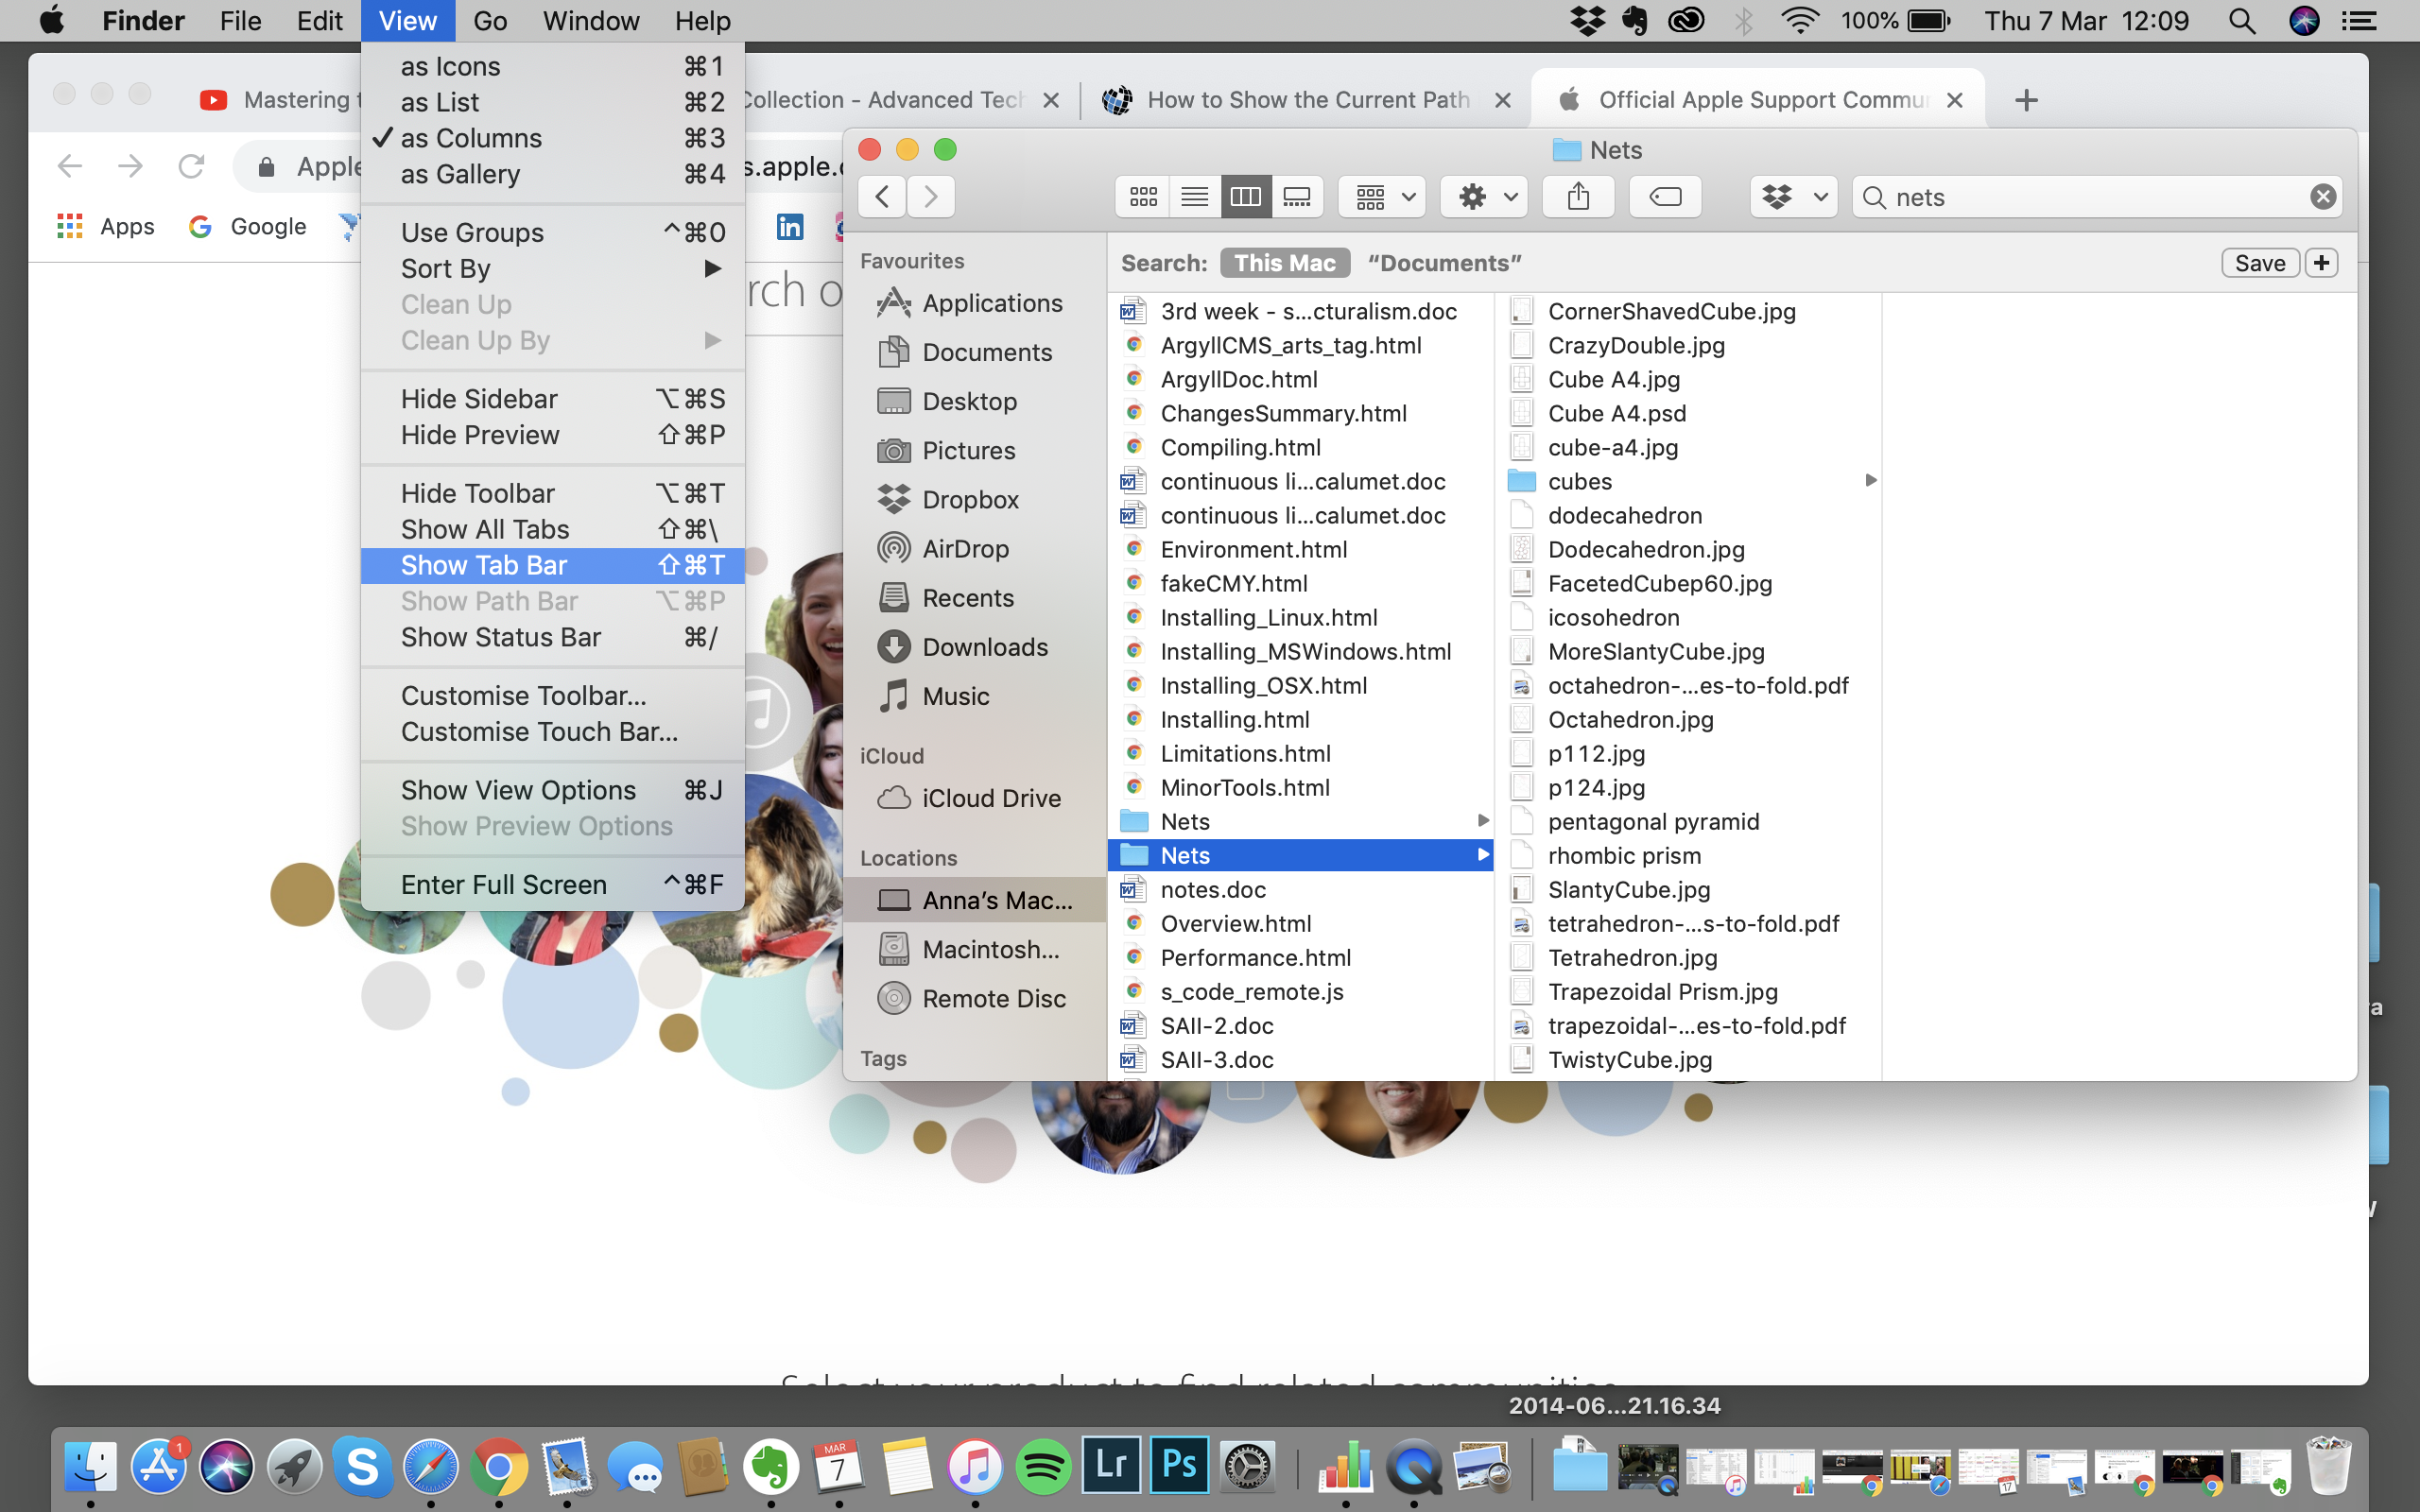Image resolution: width=2420 pixels, height=1512 pixels.
Task: Click the Edit Tags toolbar icon
Action: pyautogui.click(x=1665, y=197)
